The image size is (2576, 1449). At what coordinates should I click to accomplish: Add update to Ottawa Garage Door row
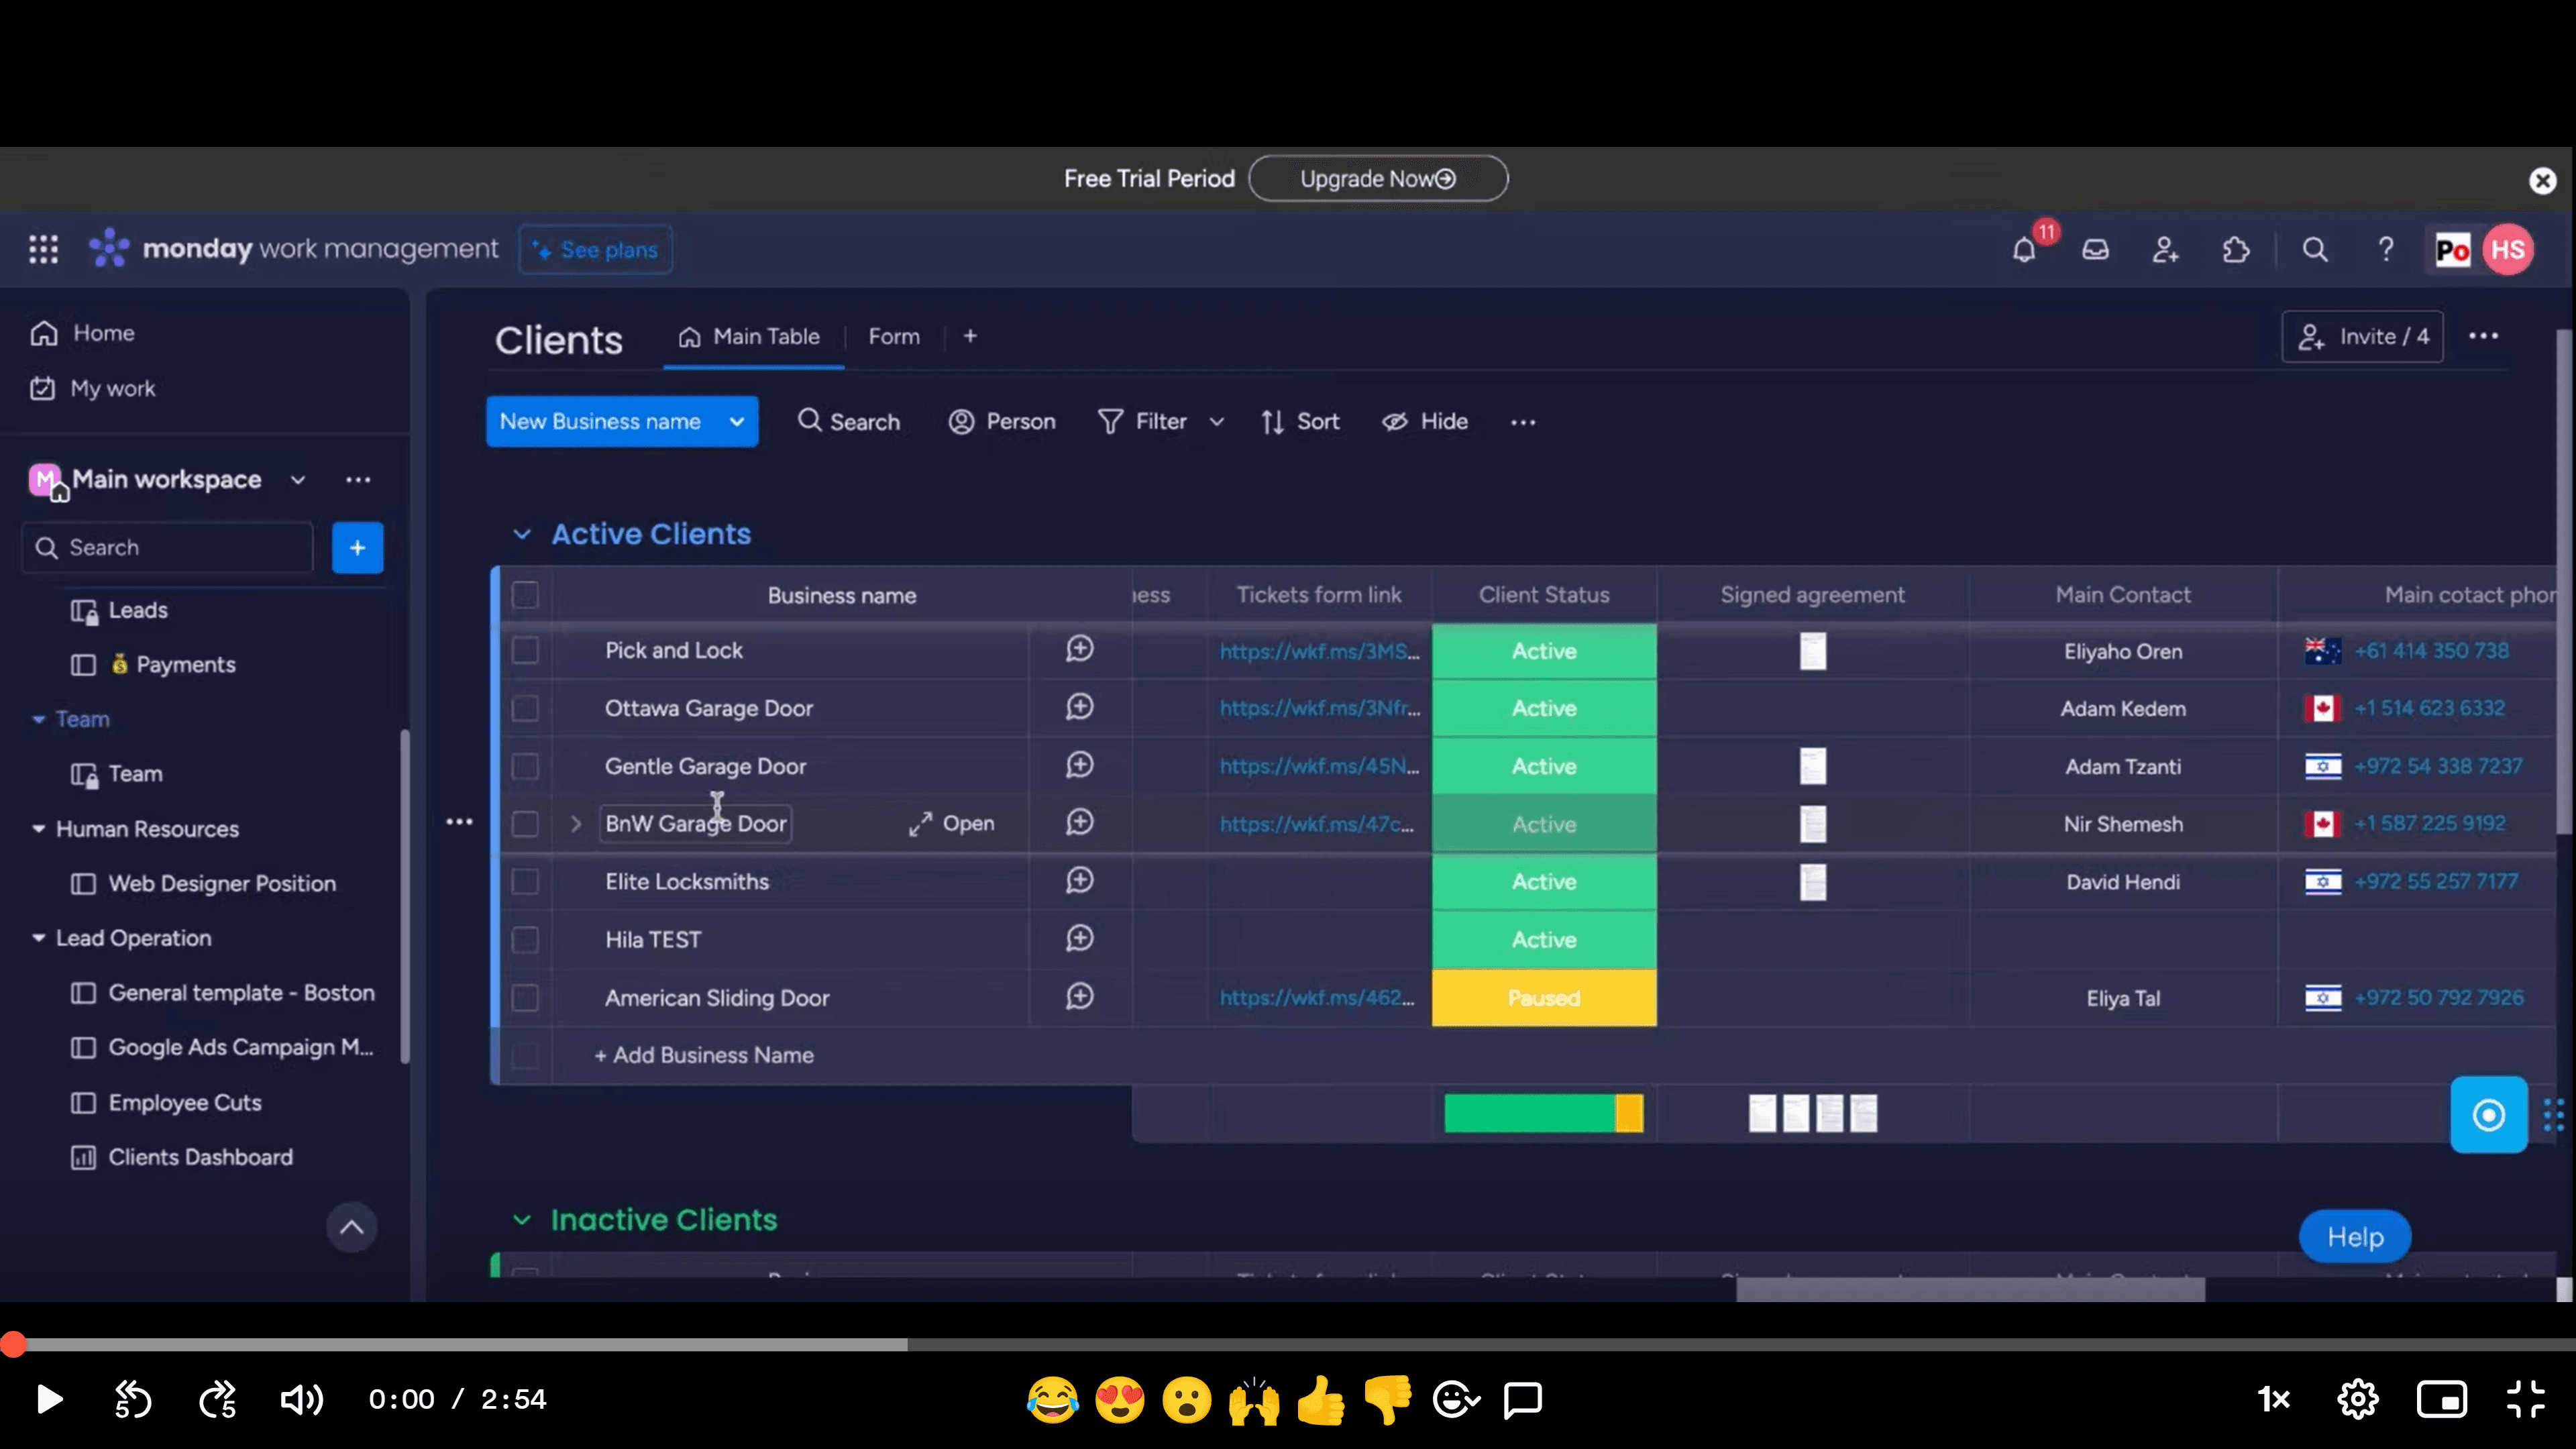1079,708
